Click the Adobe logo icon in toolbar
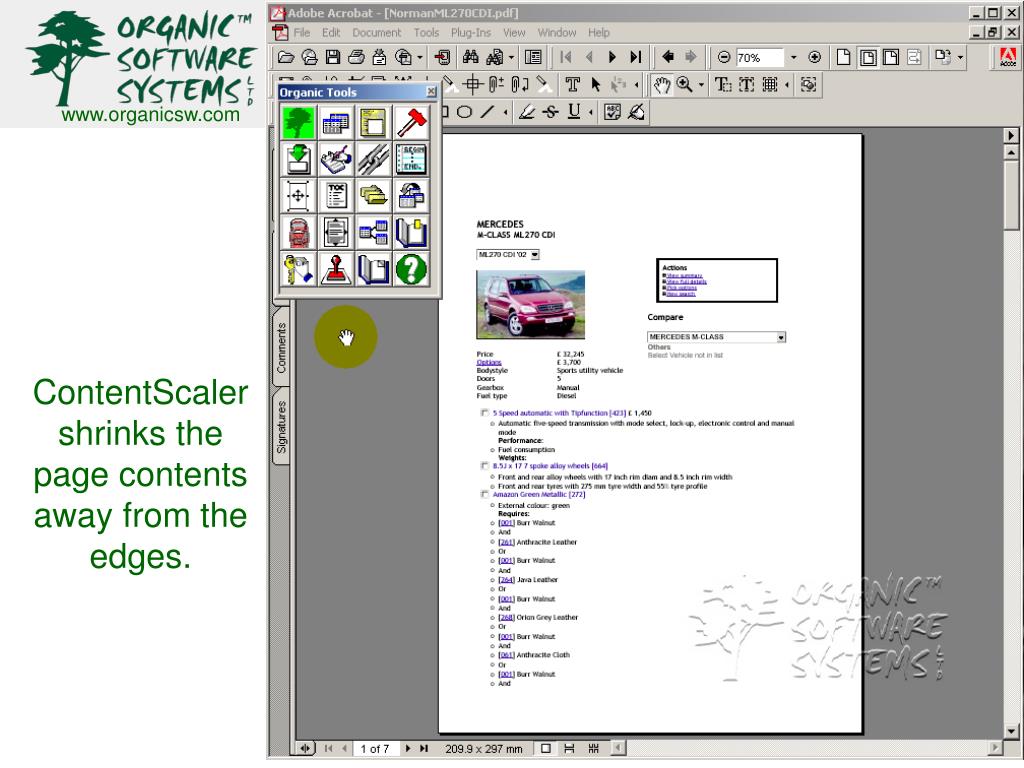 coord(1008,57)
